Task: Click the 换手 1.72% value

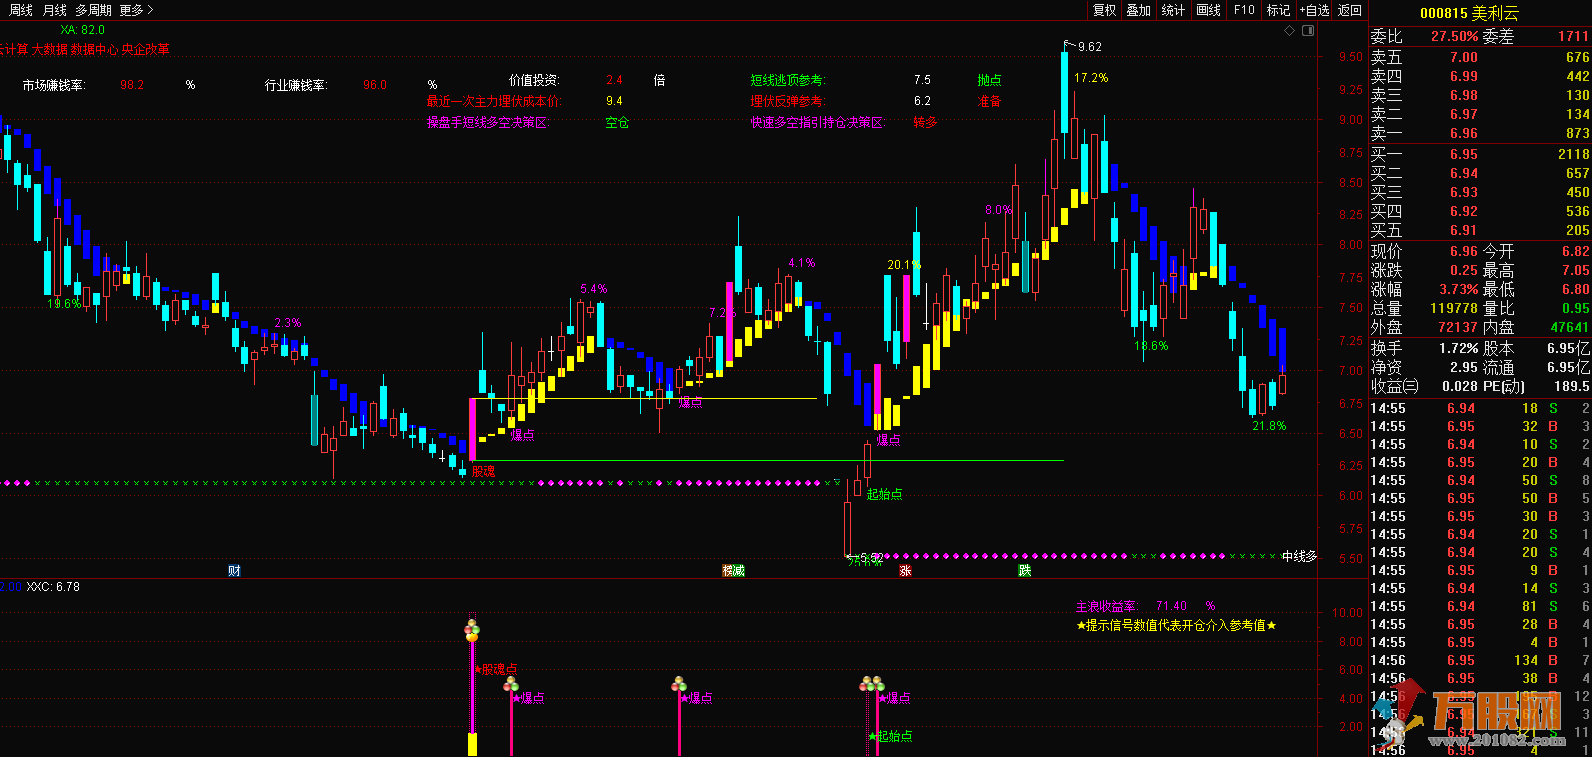Action: coord(1459,348)
